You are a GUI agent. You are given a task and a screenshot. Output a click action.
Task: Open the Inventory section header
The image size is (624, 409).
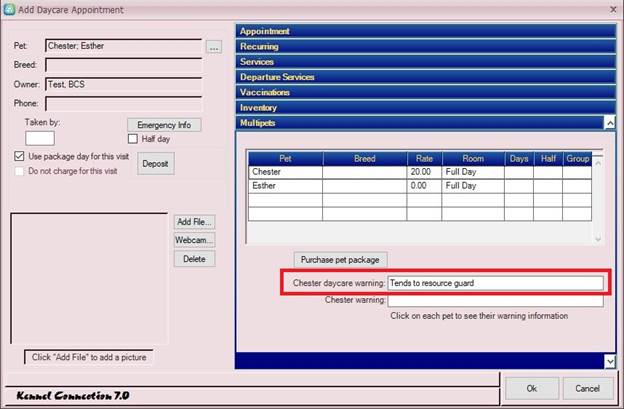coord(425,107)
